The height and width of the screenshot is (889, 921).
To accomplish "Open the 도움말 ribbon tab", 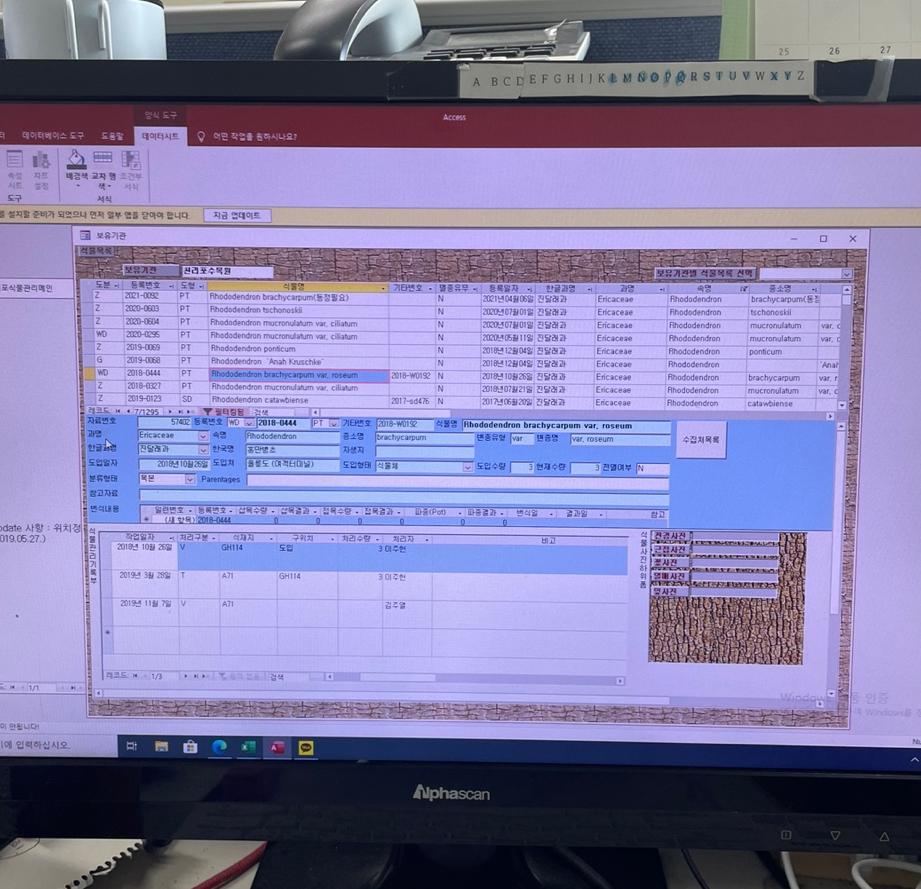I will tap(112, 136).
